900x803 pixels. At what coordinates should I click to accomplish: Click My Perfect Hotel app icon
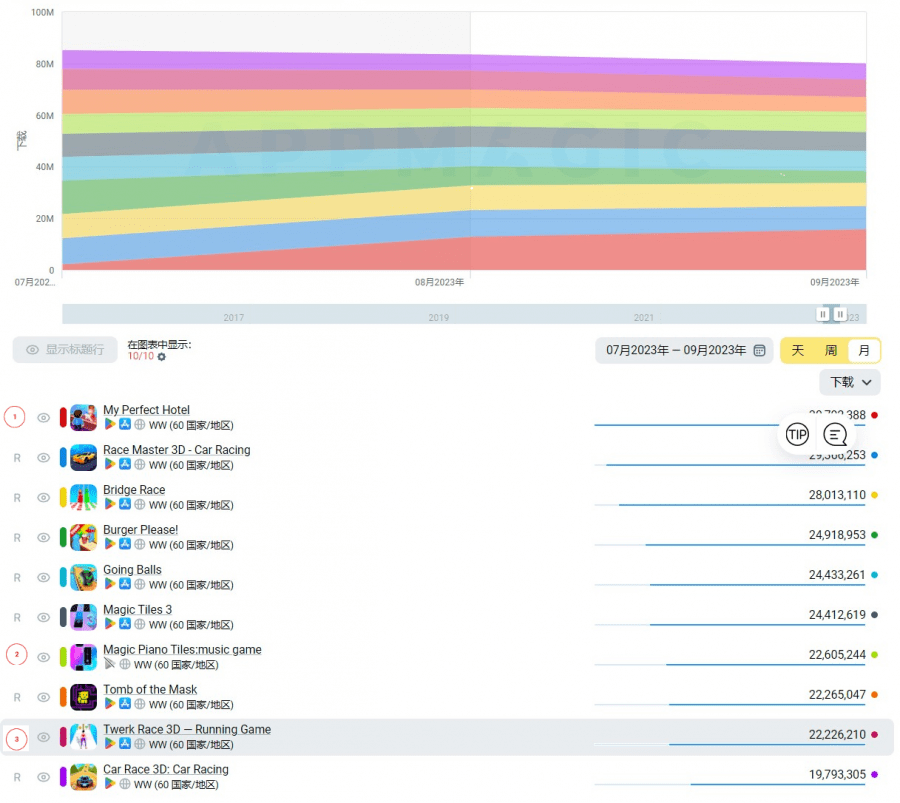(x=84, y=418)
